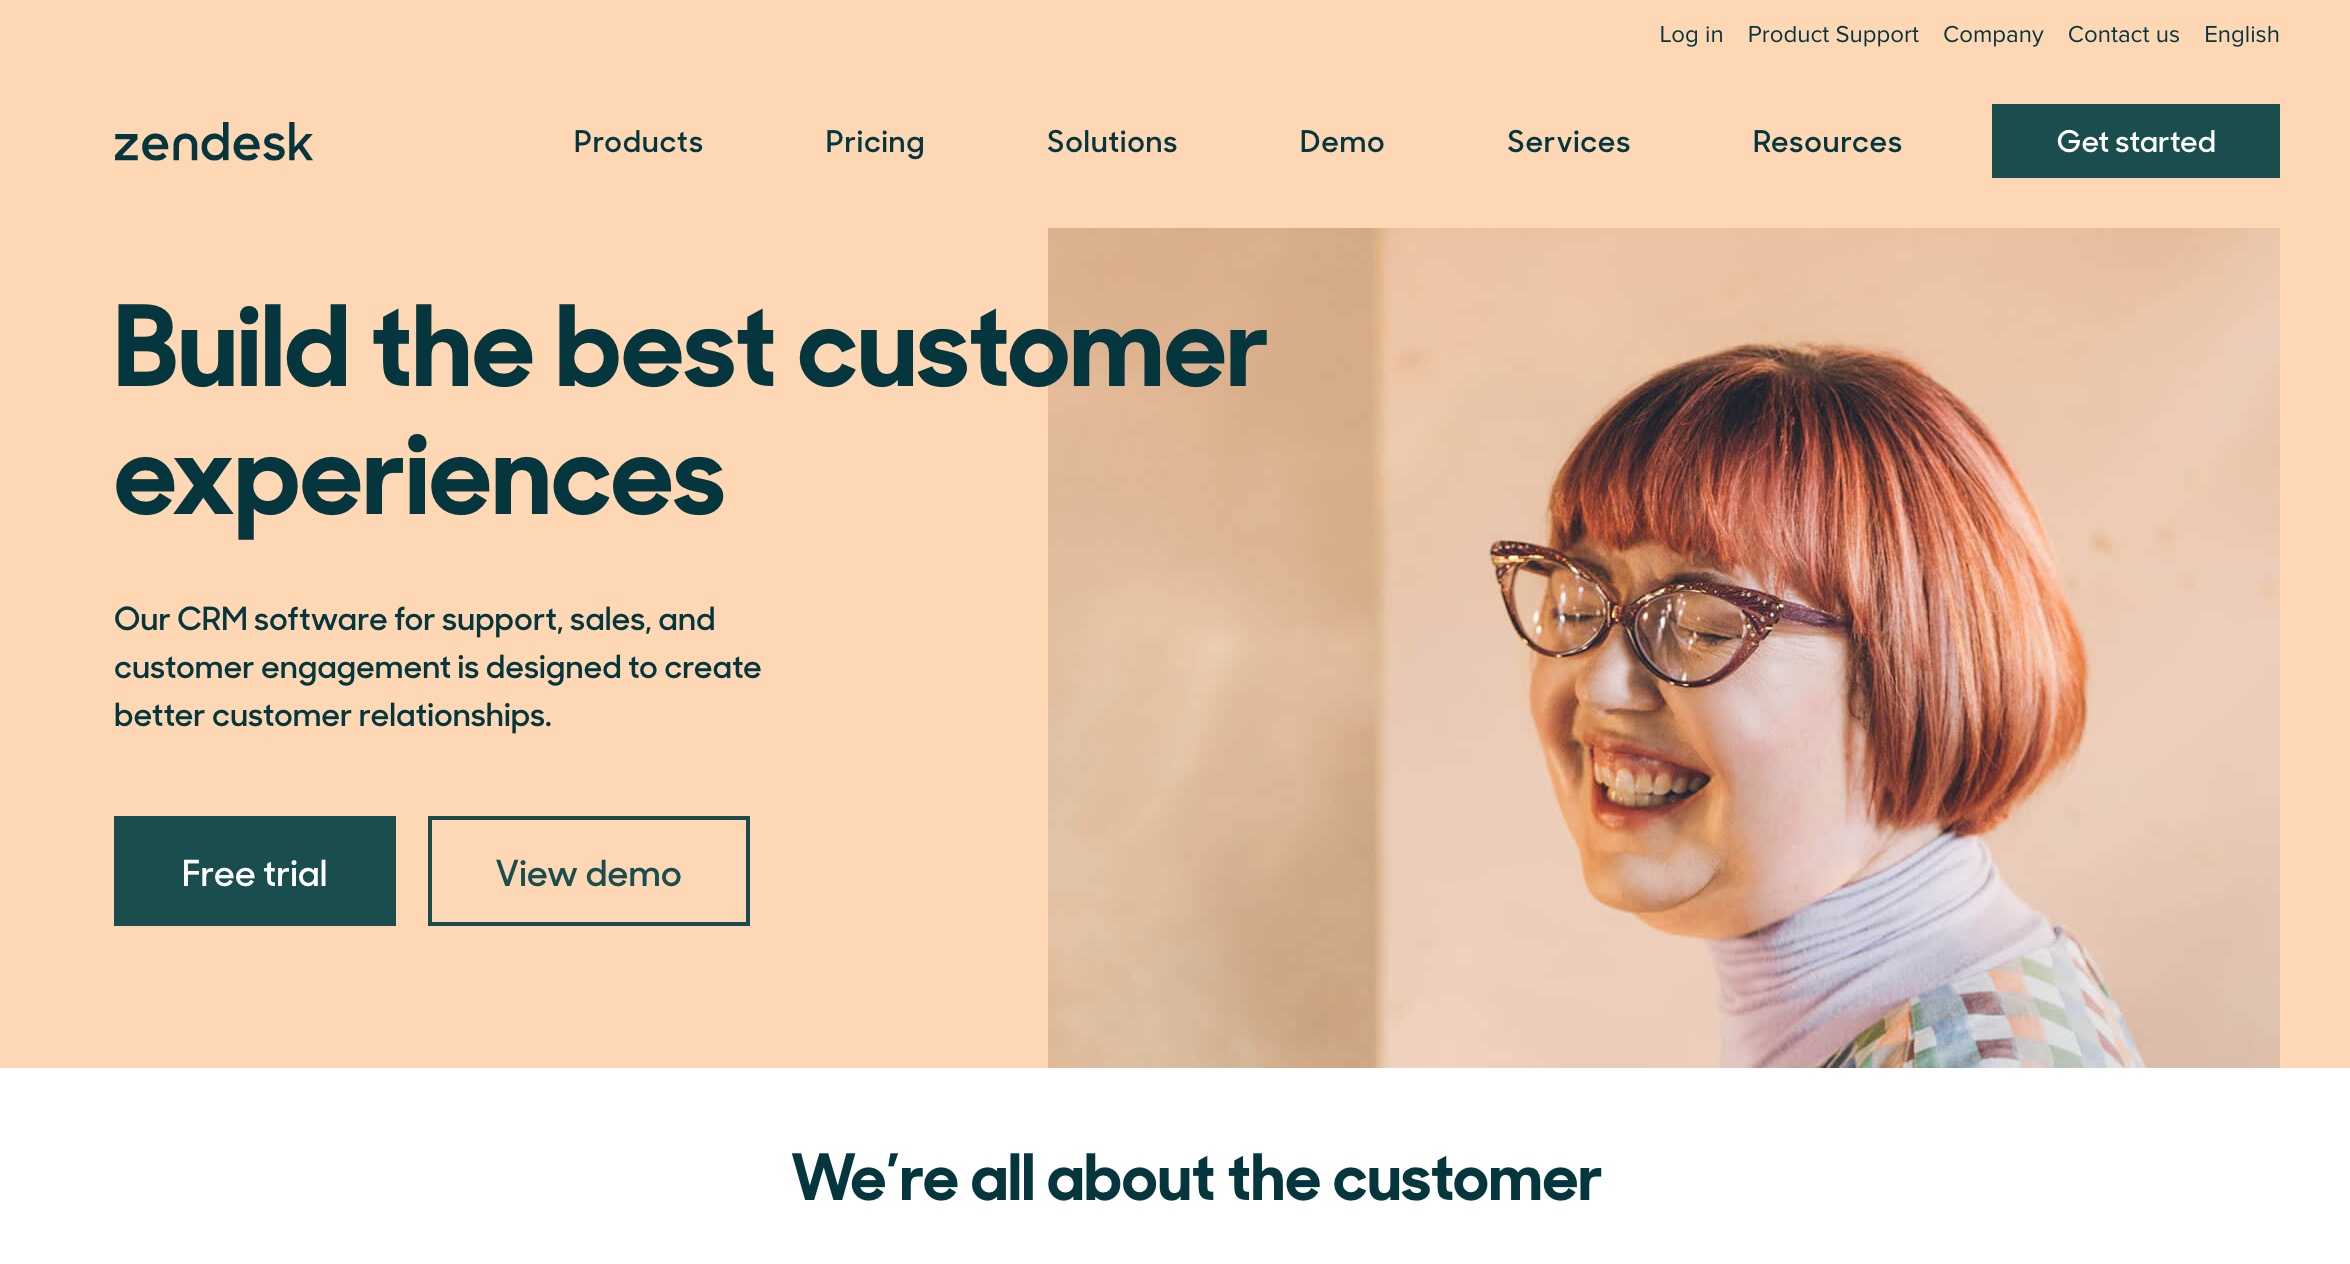Expand the Solutions navigation item
Image resolution: width=2350 pixels, height=1264 pixels.
click(1111, 142)
